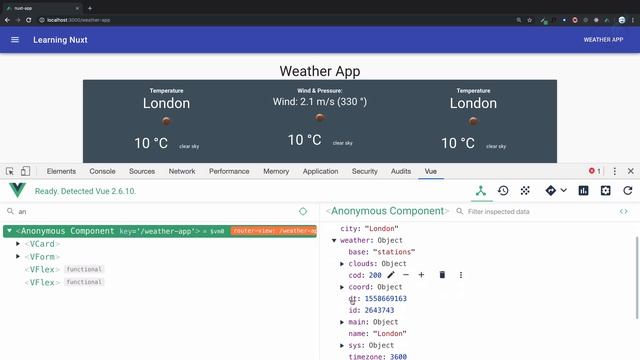Click the city "London" data value

pyautogui.click(x=381, y=229)
